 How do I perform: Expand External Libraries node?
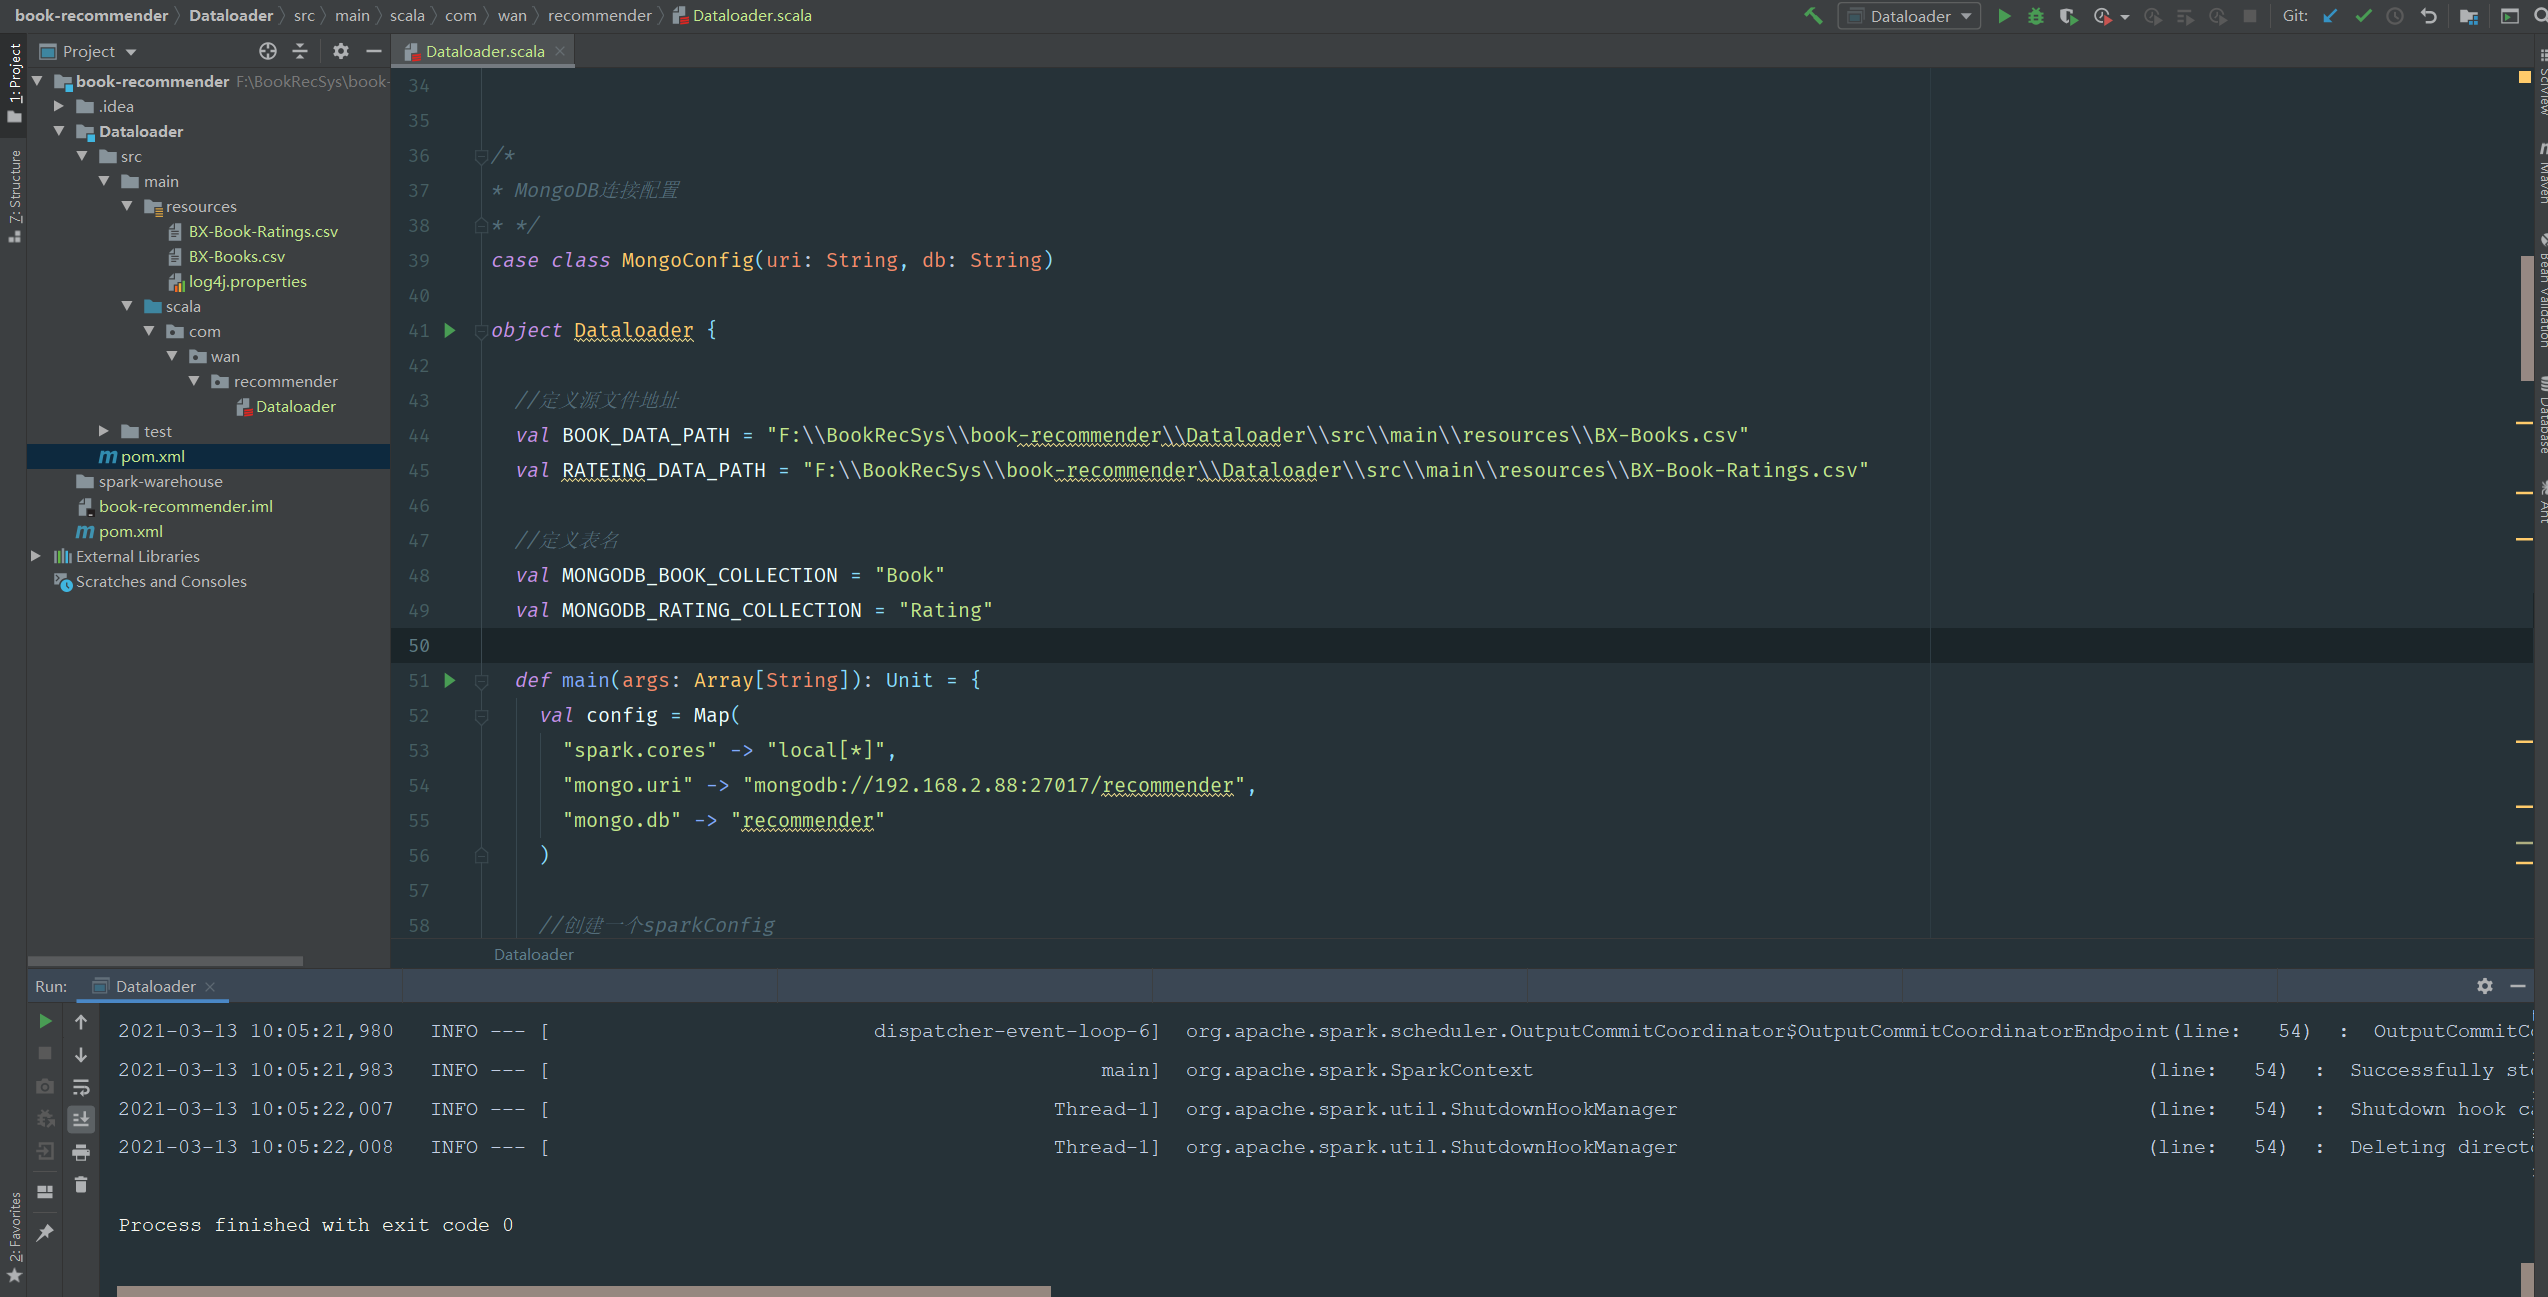(36, 556)
